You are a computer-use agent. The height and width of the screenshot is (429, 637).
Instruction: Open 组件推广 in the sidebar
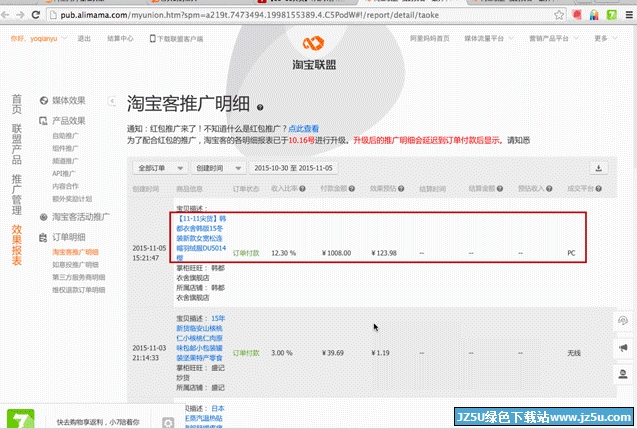pyautogui.click(x=65, y=148)
